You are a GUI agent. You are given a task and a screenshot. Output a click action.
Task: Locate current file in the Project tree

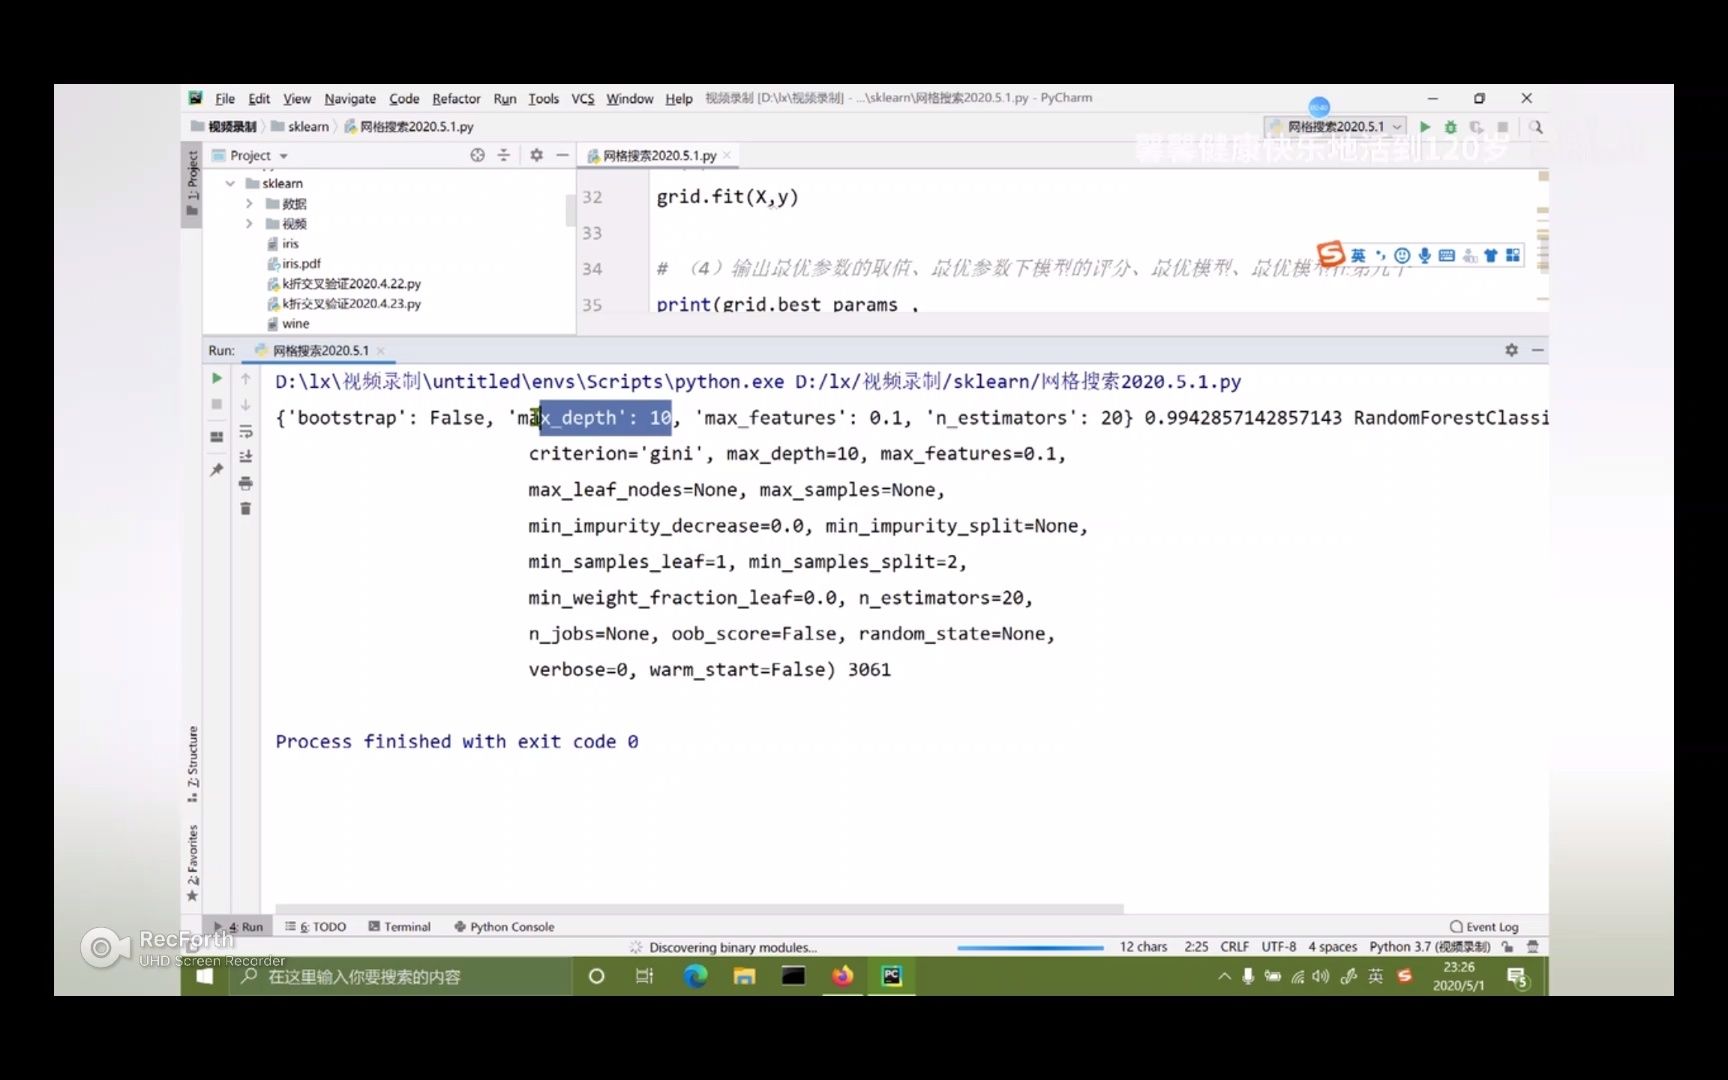coord(477,155)
